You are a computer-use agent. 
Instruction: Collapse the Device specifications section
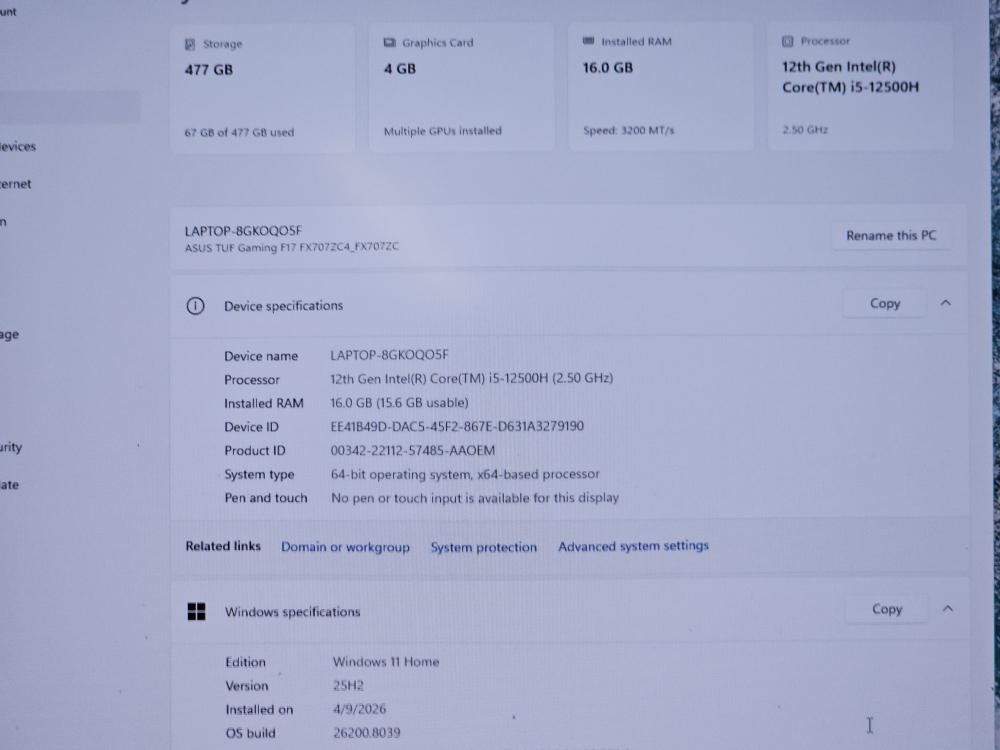946,303
